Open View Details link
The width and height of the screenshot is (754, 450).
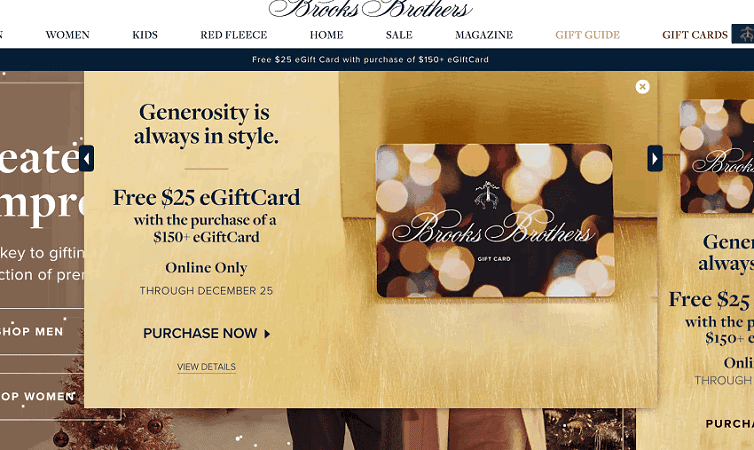(x=206, y=367)
